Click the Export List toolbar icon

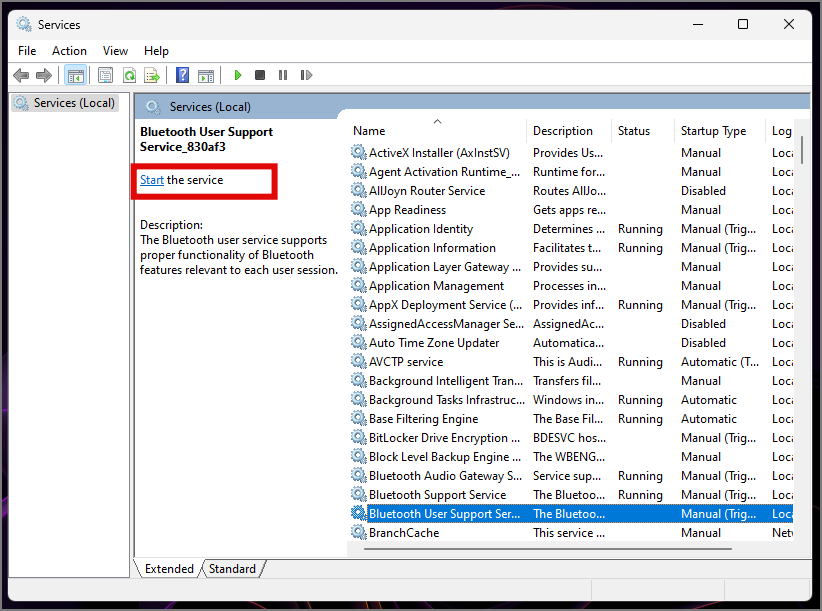[152, 75]
